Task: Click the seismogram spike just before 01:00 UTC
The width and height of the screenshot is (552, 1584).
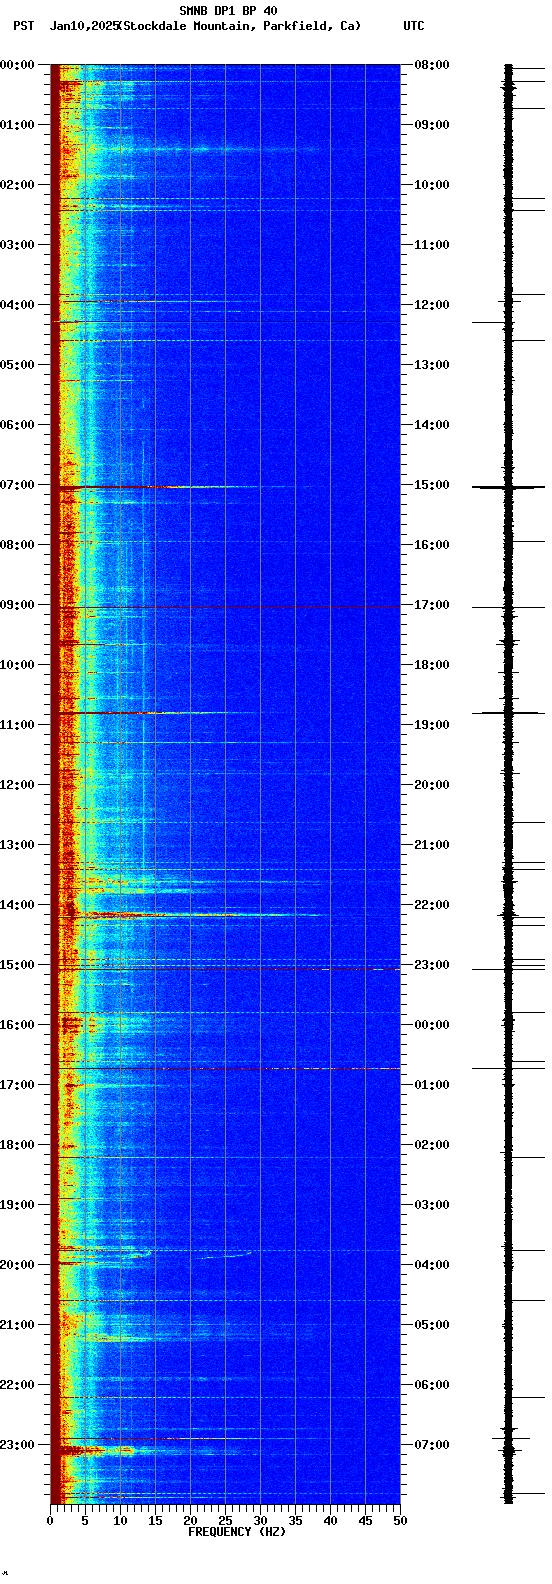Action: click(508, 1069)
